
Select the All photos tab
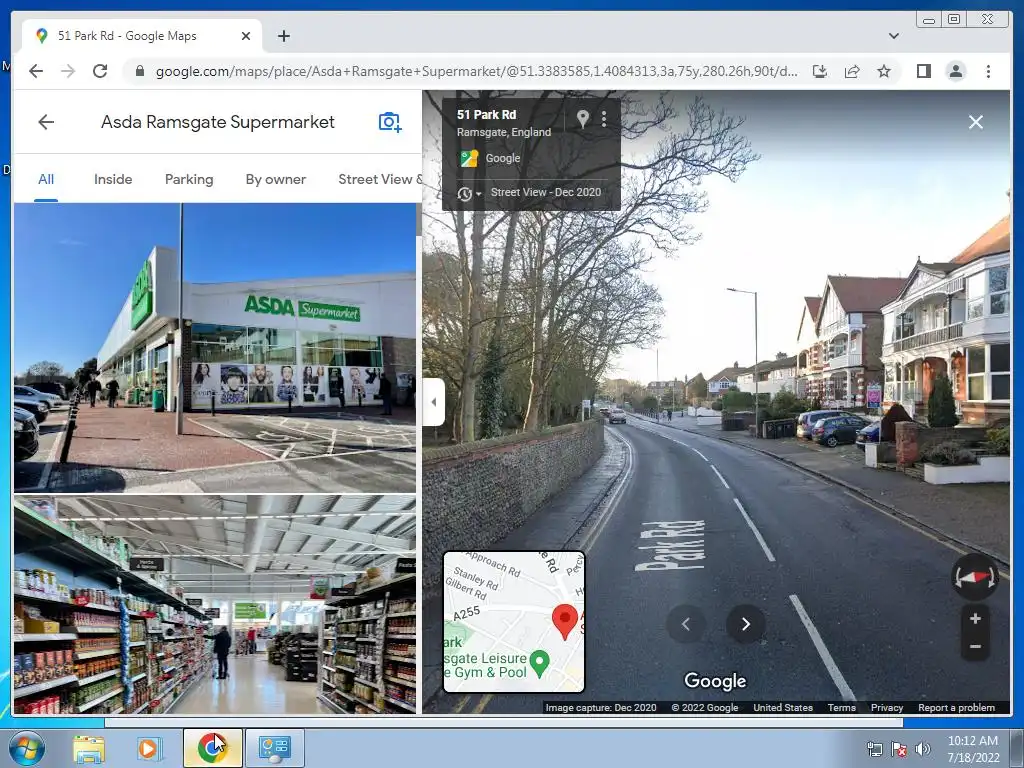tap(46, 179)
